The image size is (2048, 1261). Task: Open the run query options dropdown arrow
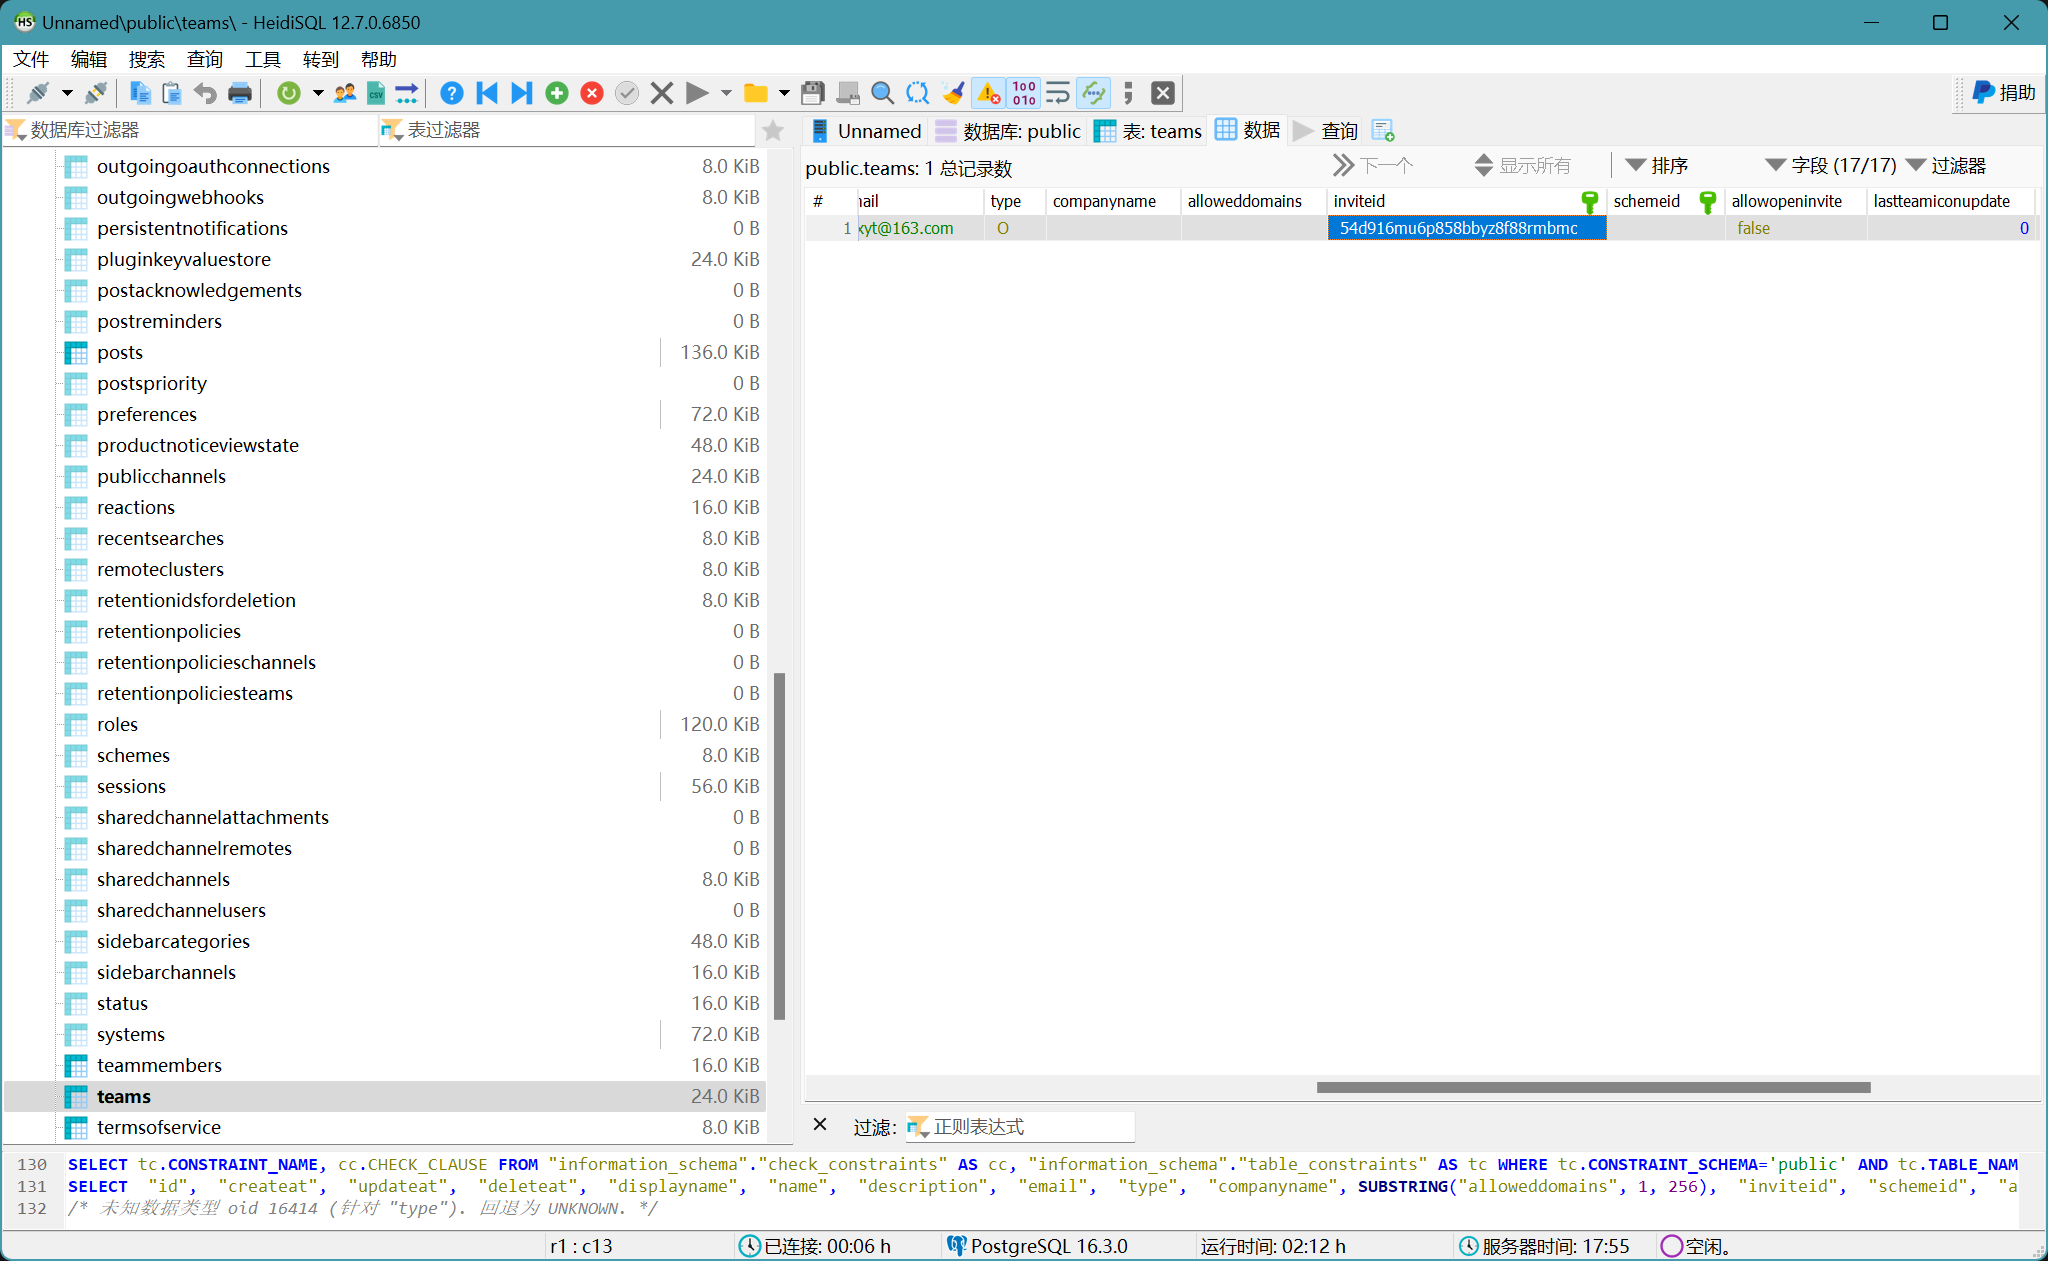(x=726, y=93)
